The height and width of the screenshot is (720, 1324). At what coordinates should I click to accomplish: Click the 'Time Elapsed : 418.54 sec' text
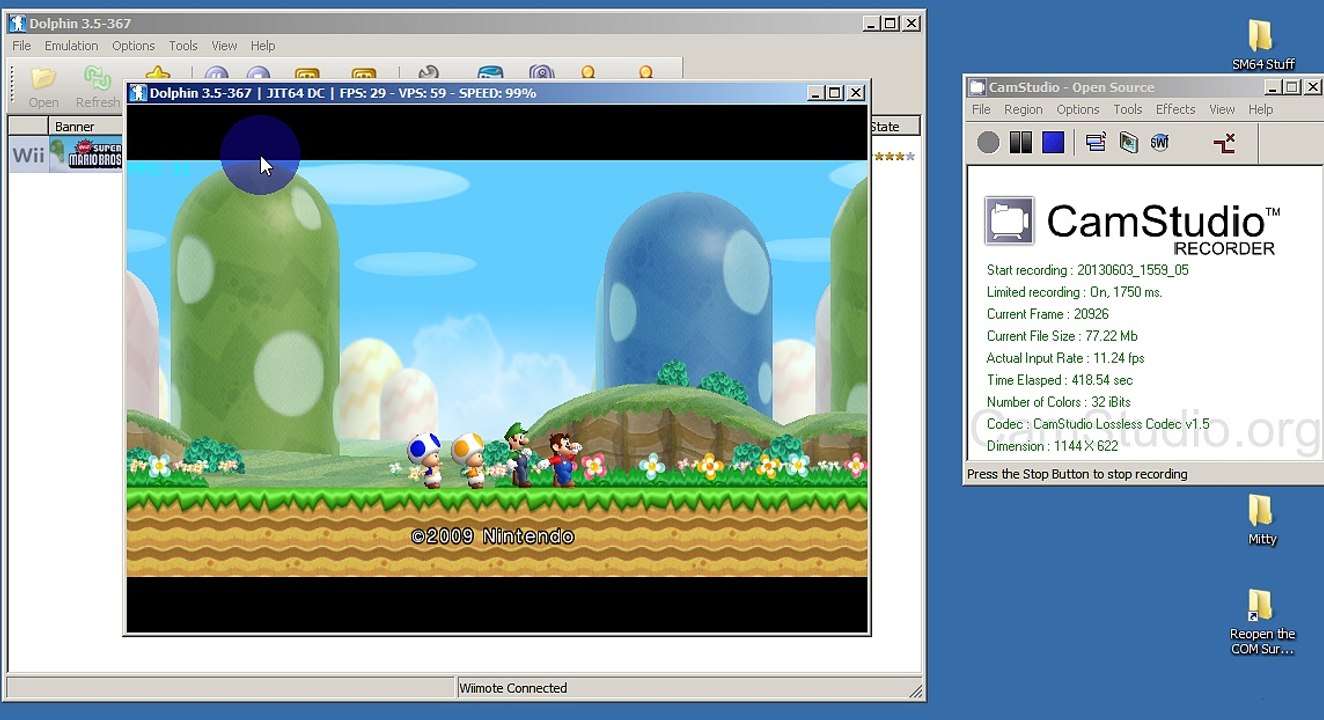[x=1059, y=380]
